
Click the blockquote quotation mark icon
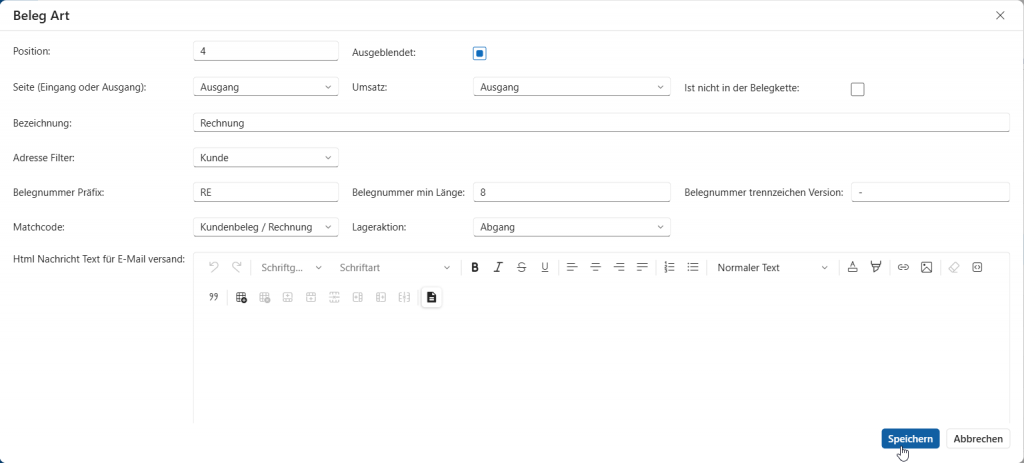click(x=213, y=297)
